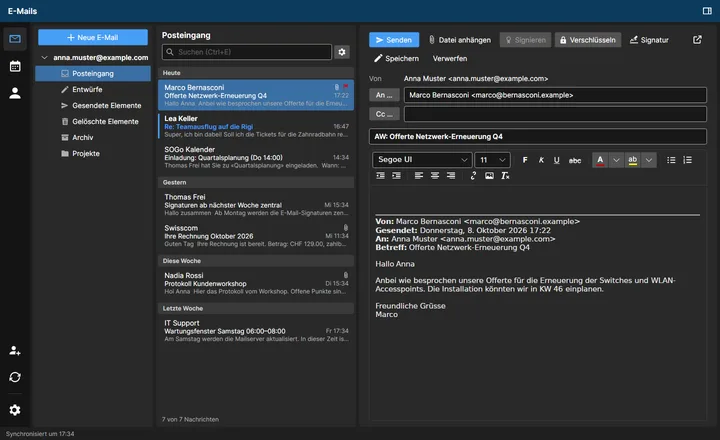Image resolution: width=720 pixels, height=440 pixels.
Task: Collapse the Letzte Woche group header
Action: point(256,308)
